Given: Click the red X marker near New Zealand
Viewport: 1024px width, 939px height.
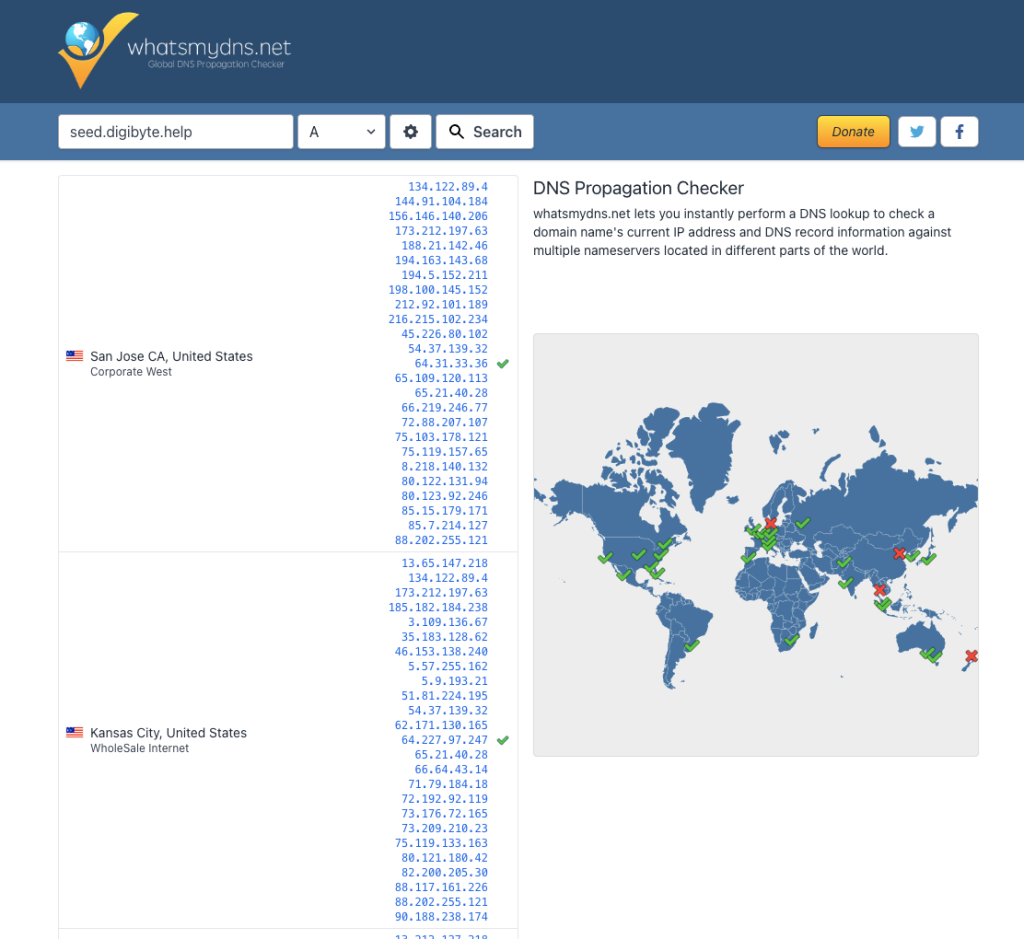Looking at the screenshot, I should [x=970, y=656].
